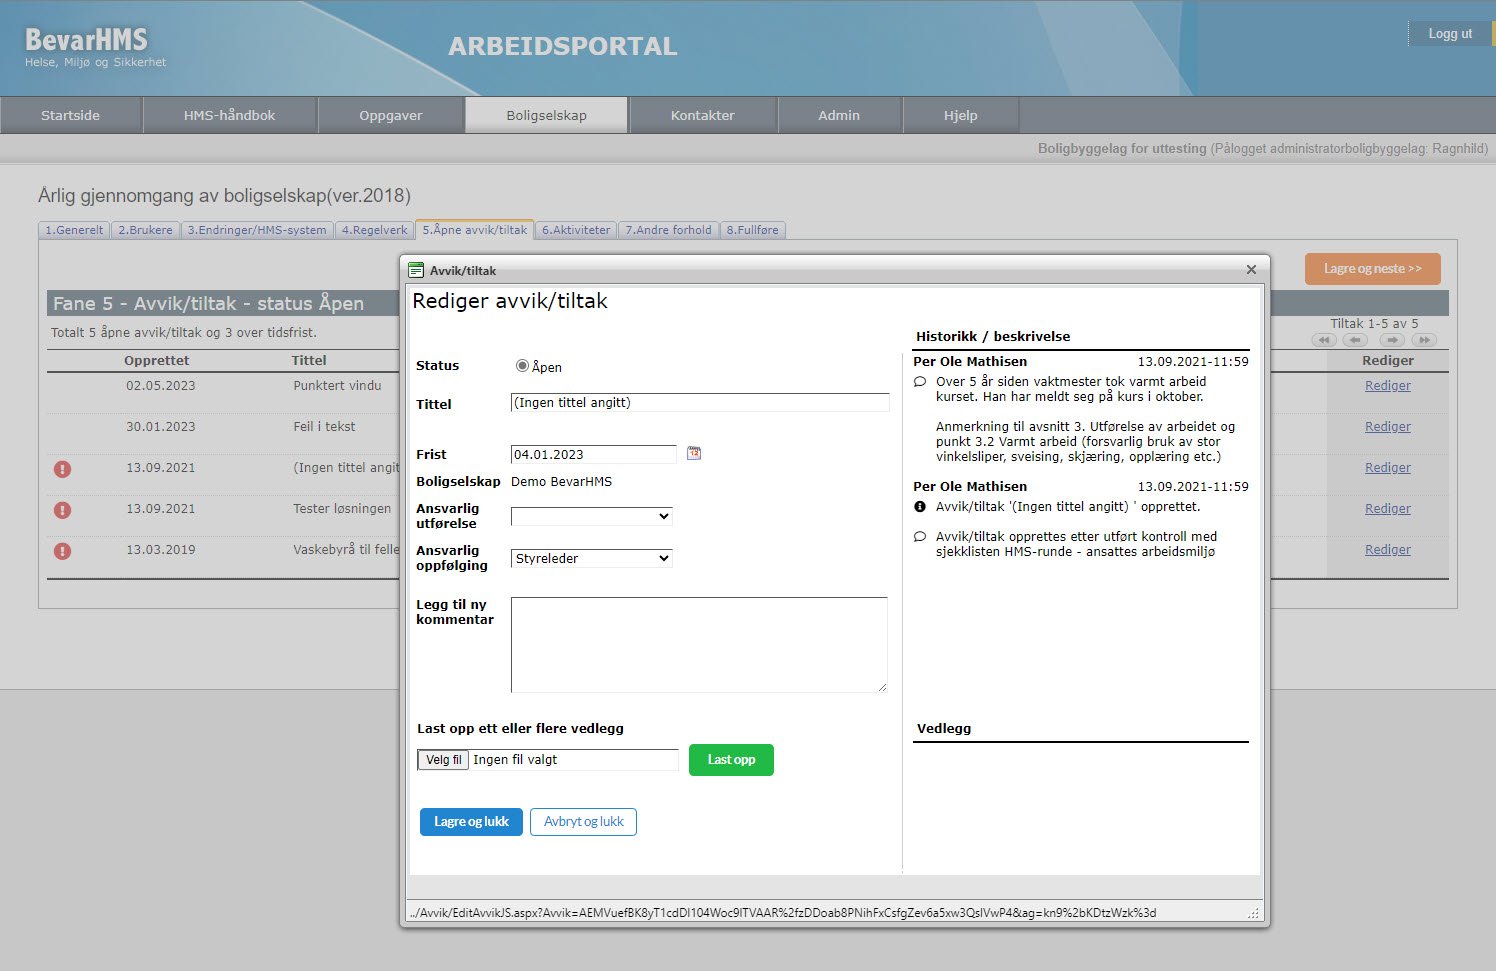The height and width of the screenshot is (971, 1496).
Task: Jump to the last Tiltak page
Action: point(1424,340)
